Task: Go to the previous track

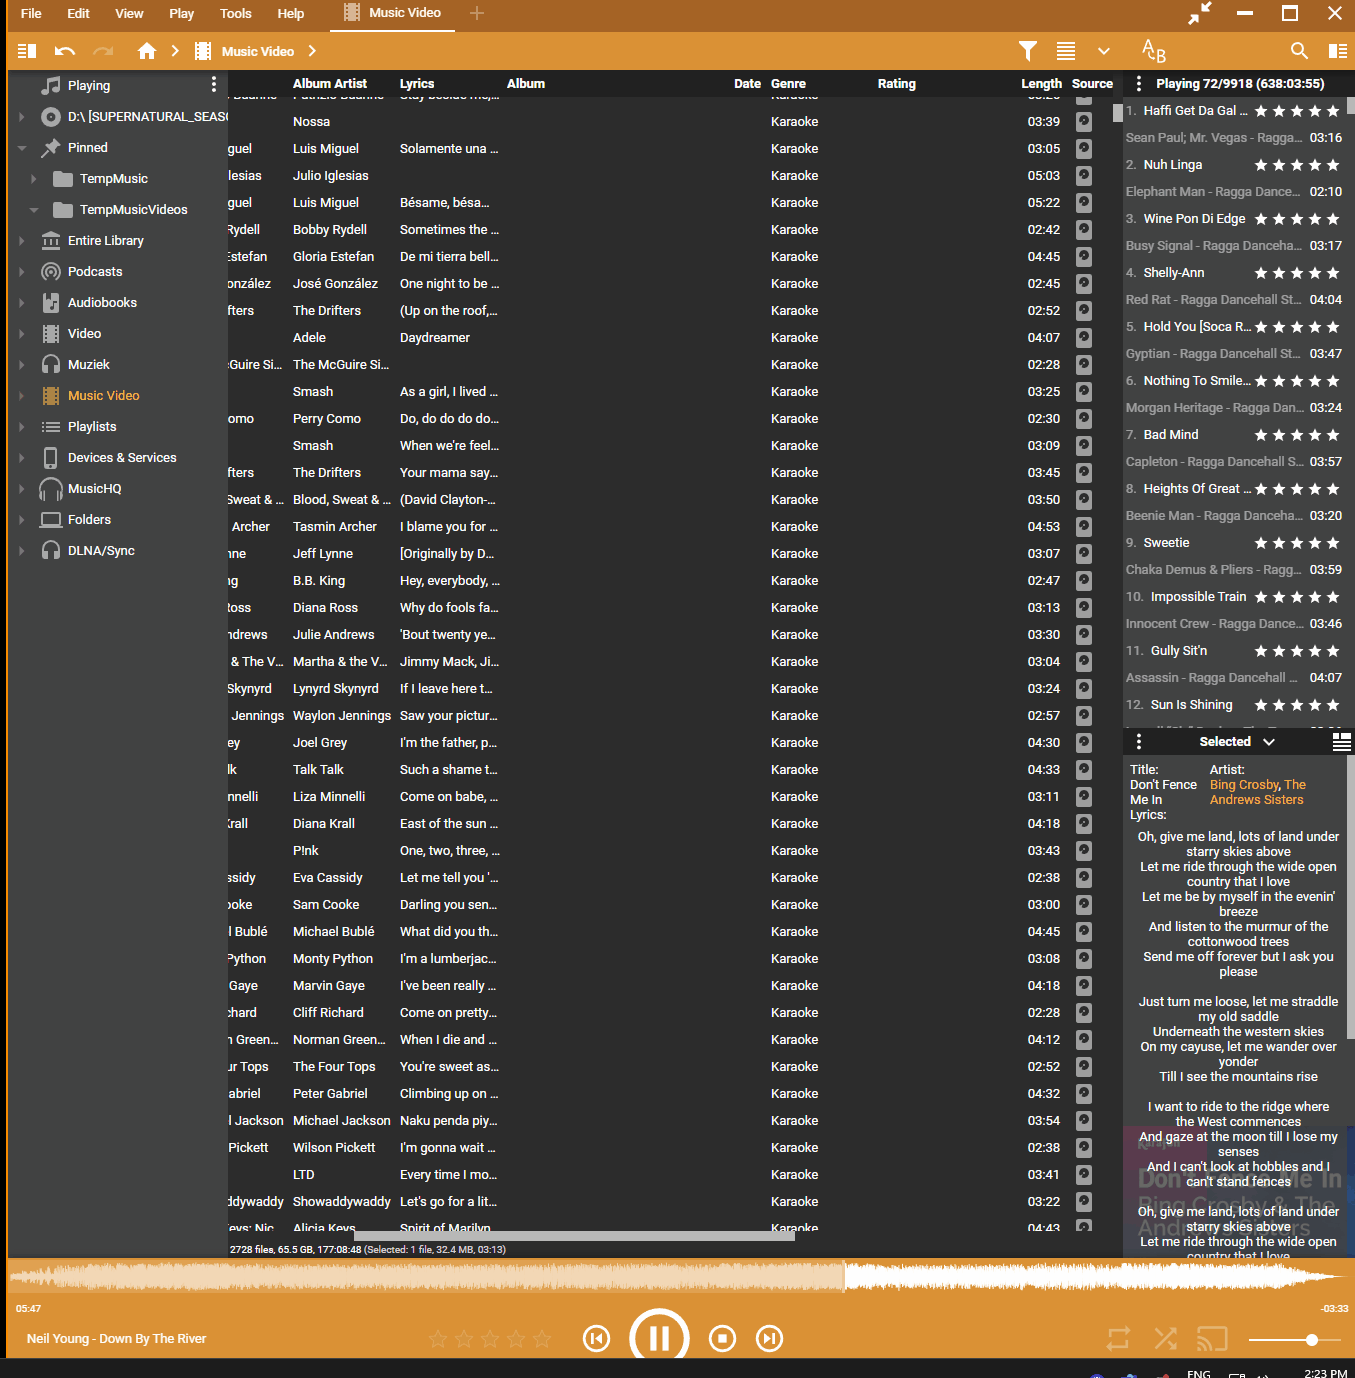Action: point(596,1338)
